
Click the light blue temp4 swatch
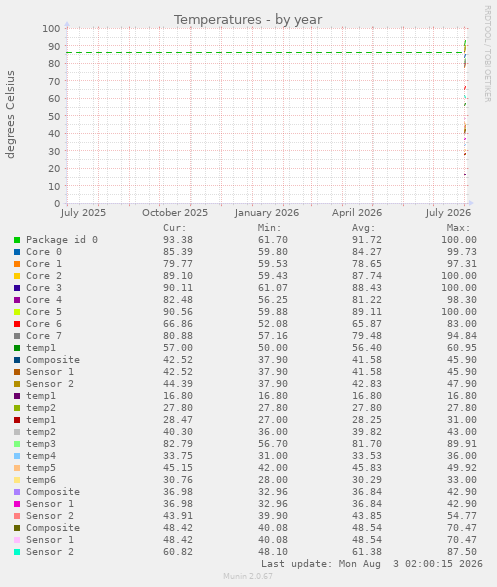tap(17, 456)
